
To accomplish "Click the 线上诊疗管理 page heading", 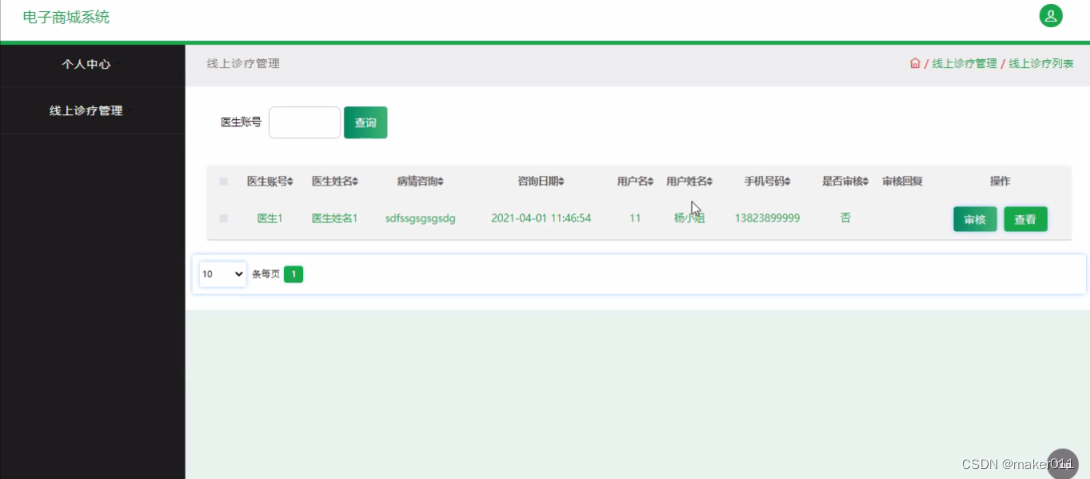I will 243,64.
